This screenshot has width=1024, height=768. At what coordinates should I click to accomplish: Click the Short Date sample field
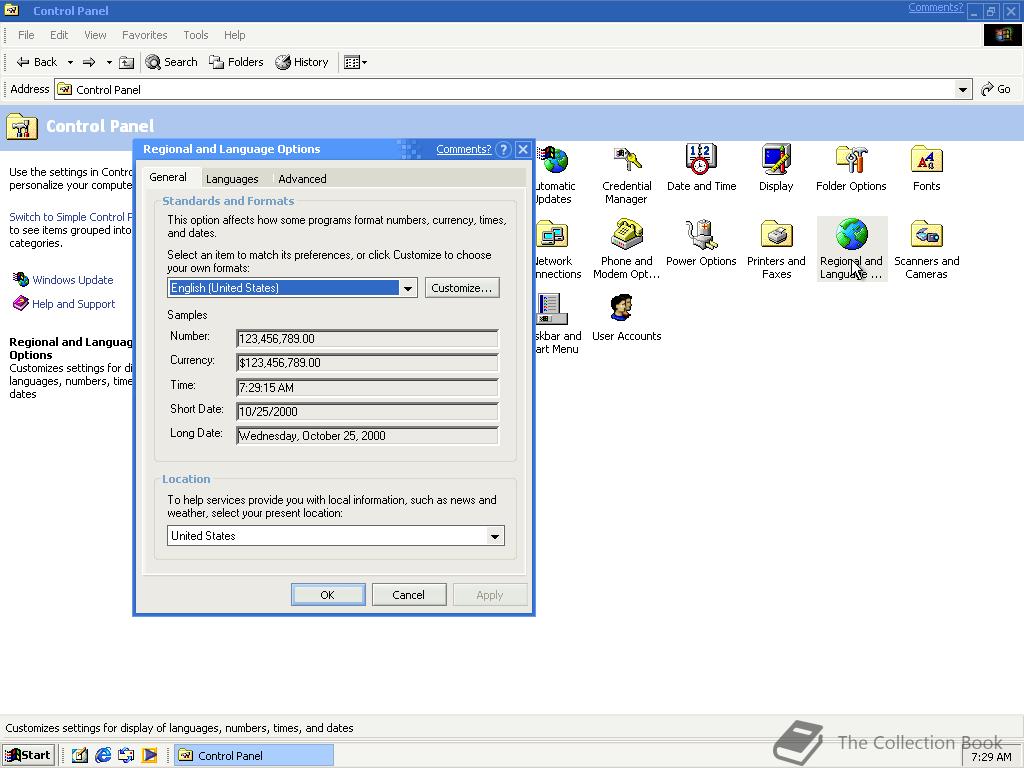pos(367,411)
